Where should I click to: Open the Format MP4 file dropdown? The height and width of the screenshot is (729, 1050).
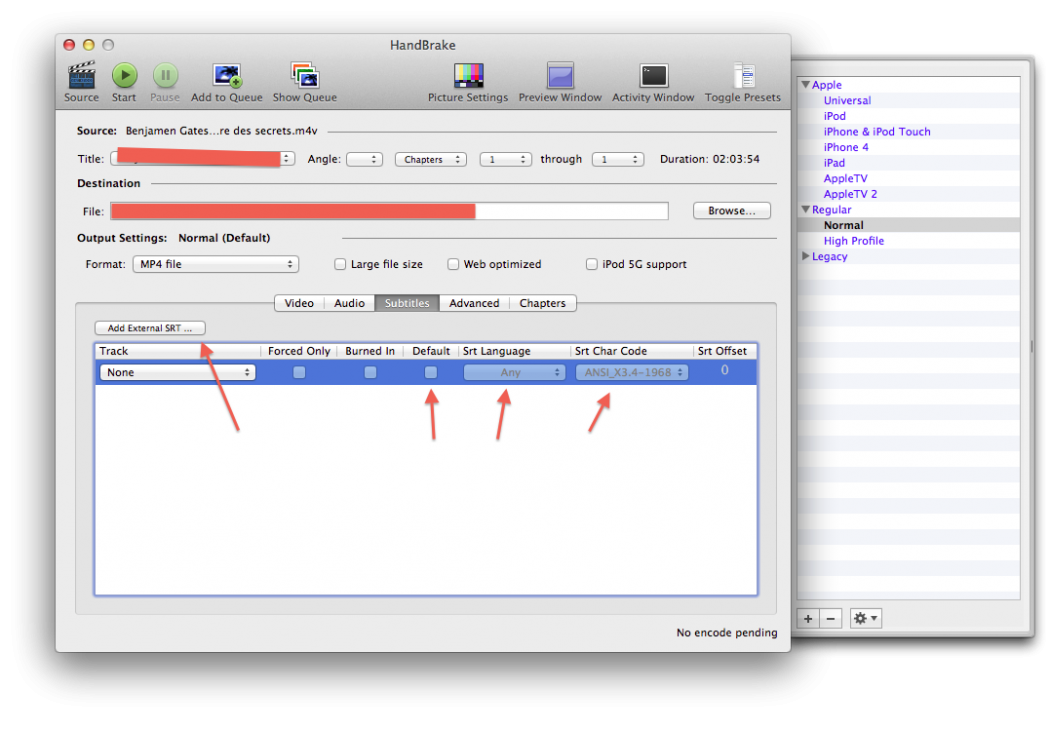216,264
